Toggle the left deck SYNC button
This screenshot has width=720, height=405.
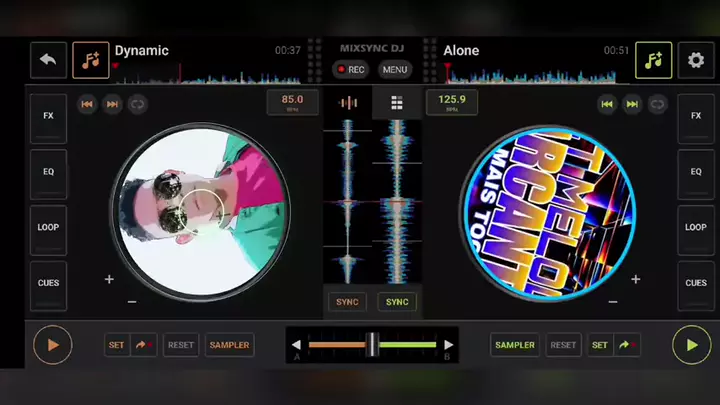coord(347,302)
